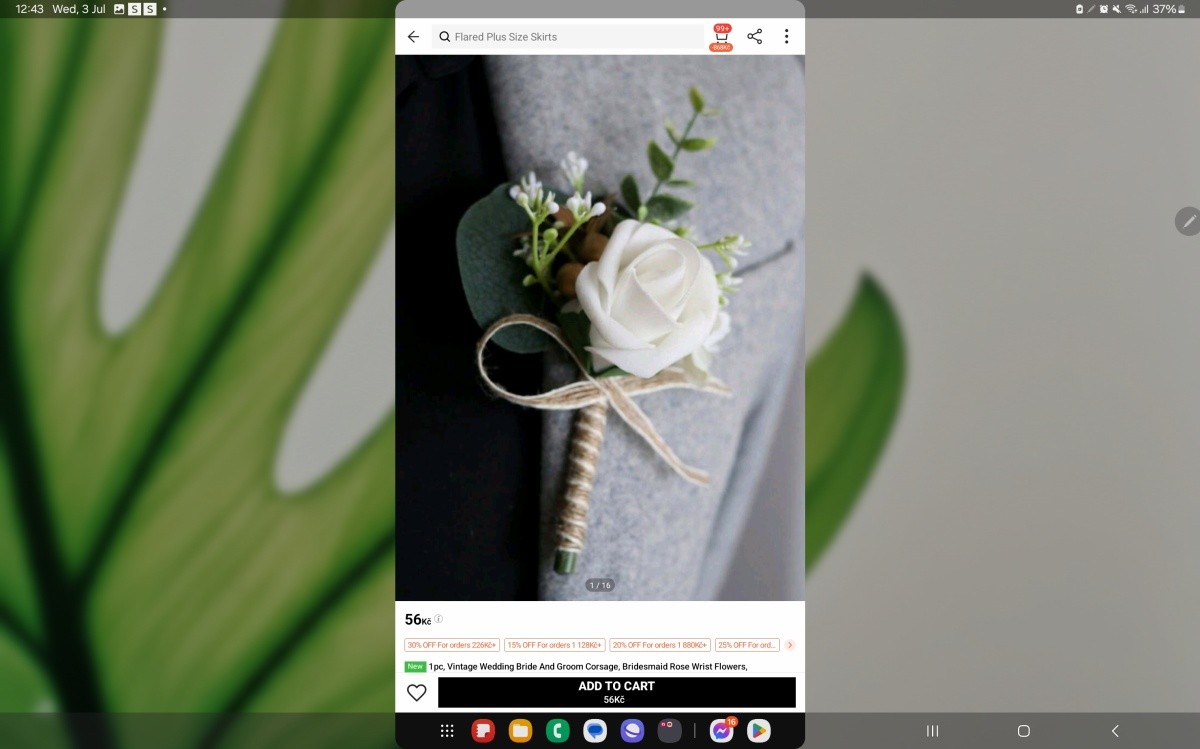Select the '30% OFF For orders 226Kč+' coupon

(451, 645)
